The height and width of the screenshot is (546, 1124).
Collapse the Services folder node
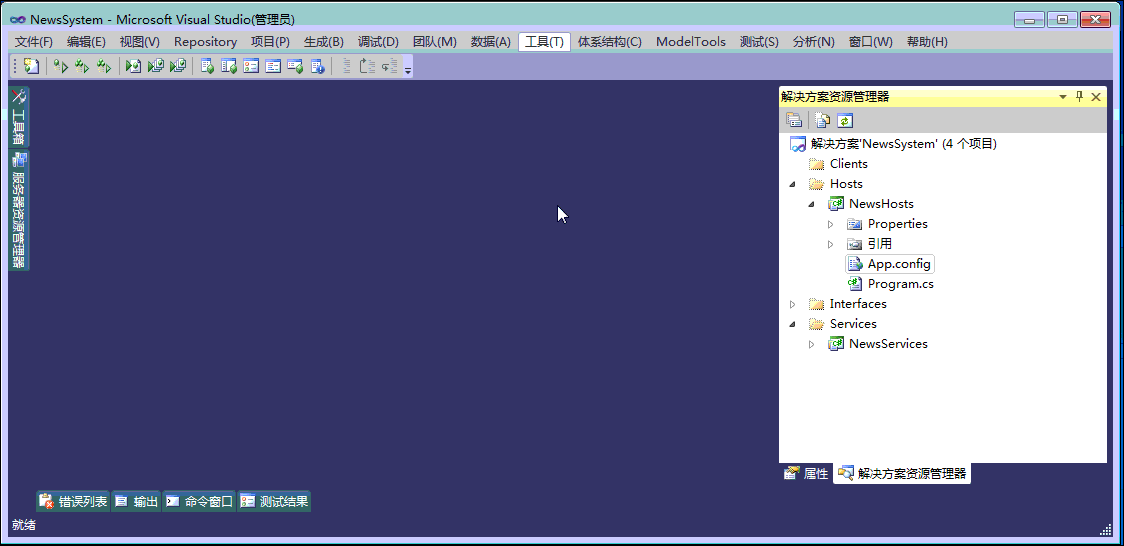[x=793, y=324]
